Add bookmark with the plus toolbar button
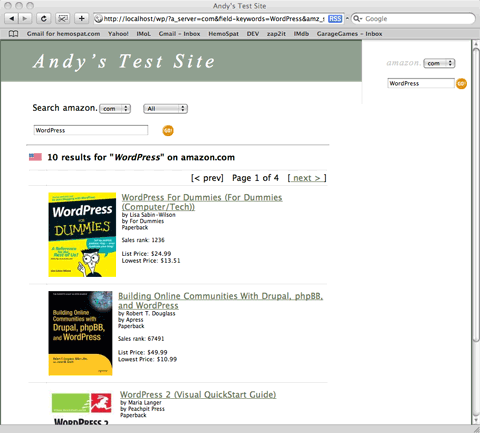The width and height of the screenshot is (480, 433). (x=82, y=18)
